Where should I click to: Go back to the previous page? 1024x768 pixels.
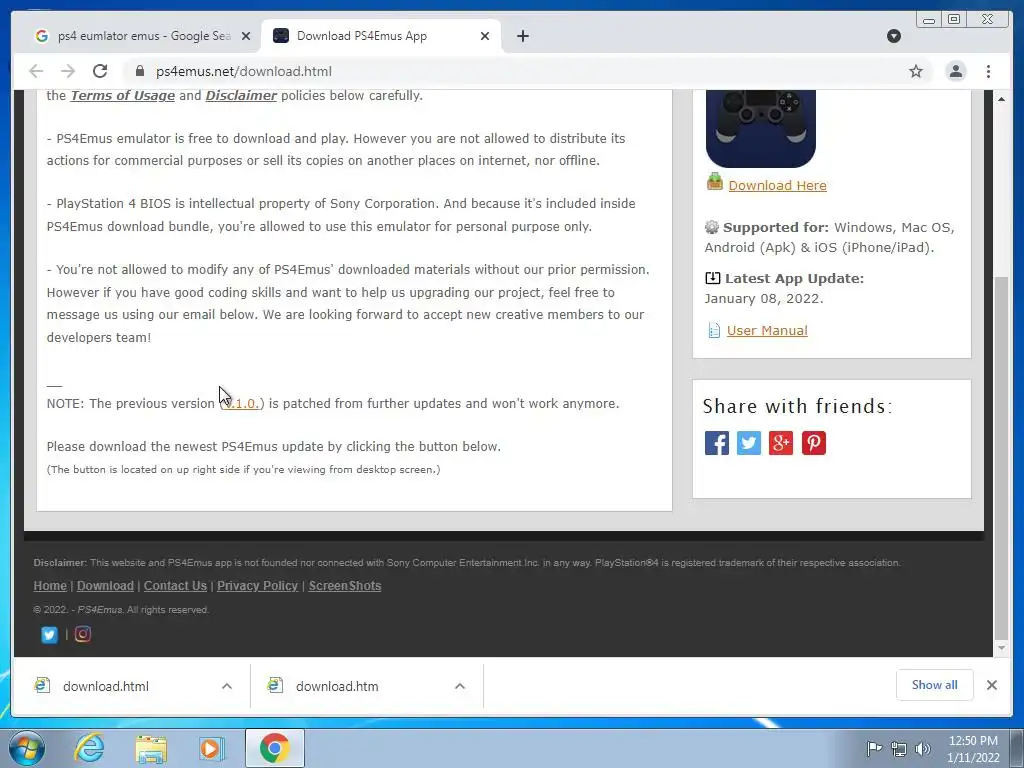tap(36, 71)
